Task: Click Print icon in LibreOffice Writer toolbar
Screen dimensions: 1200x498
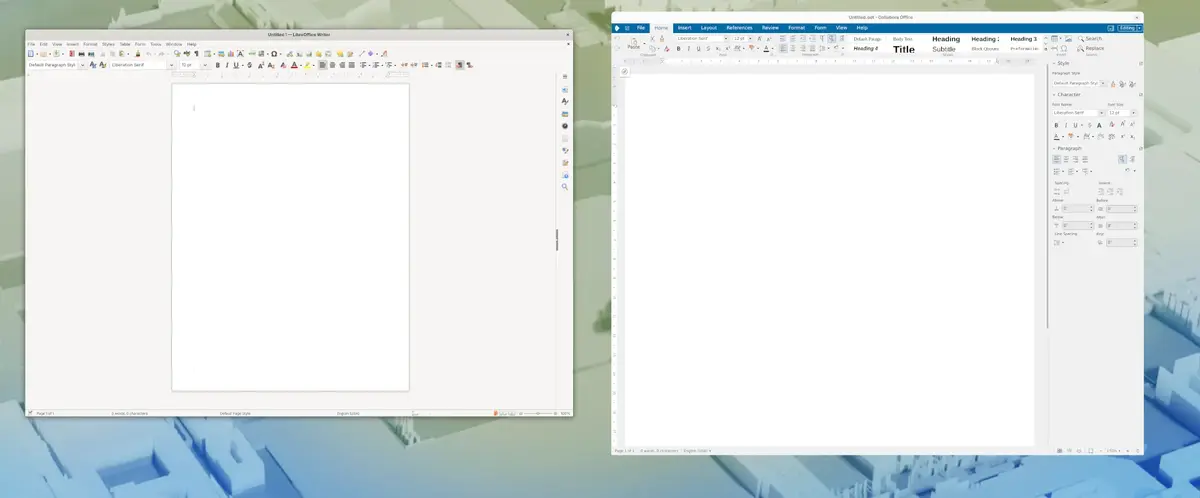Action: pos(82,54)
